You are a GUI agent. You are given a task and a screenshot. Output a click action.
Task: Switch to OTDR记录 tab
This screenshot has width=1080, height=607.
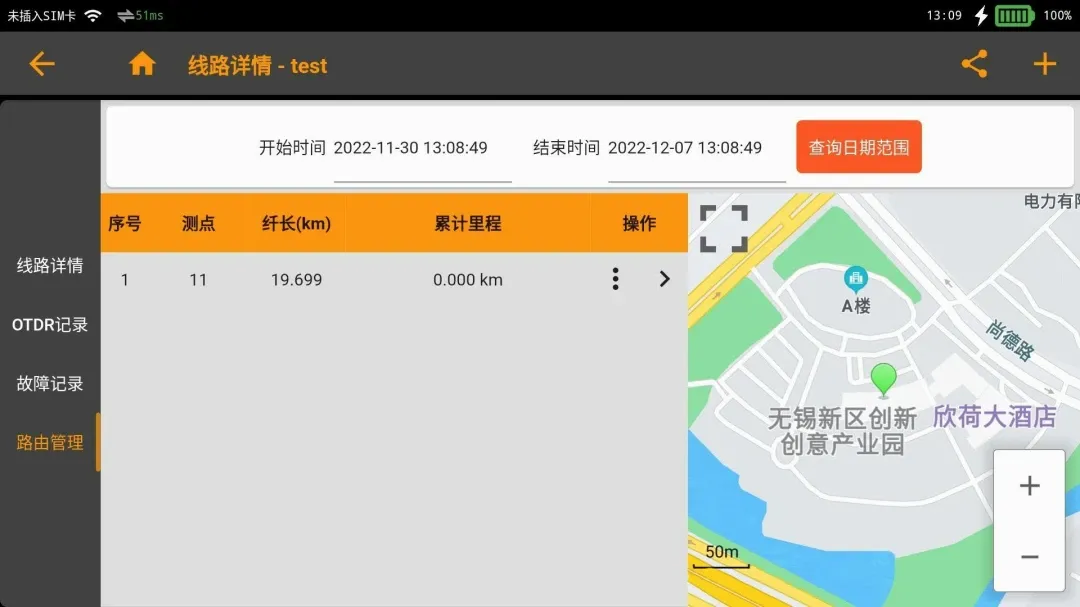[x=50, y=325]
